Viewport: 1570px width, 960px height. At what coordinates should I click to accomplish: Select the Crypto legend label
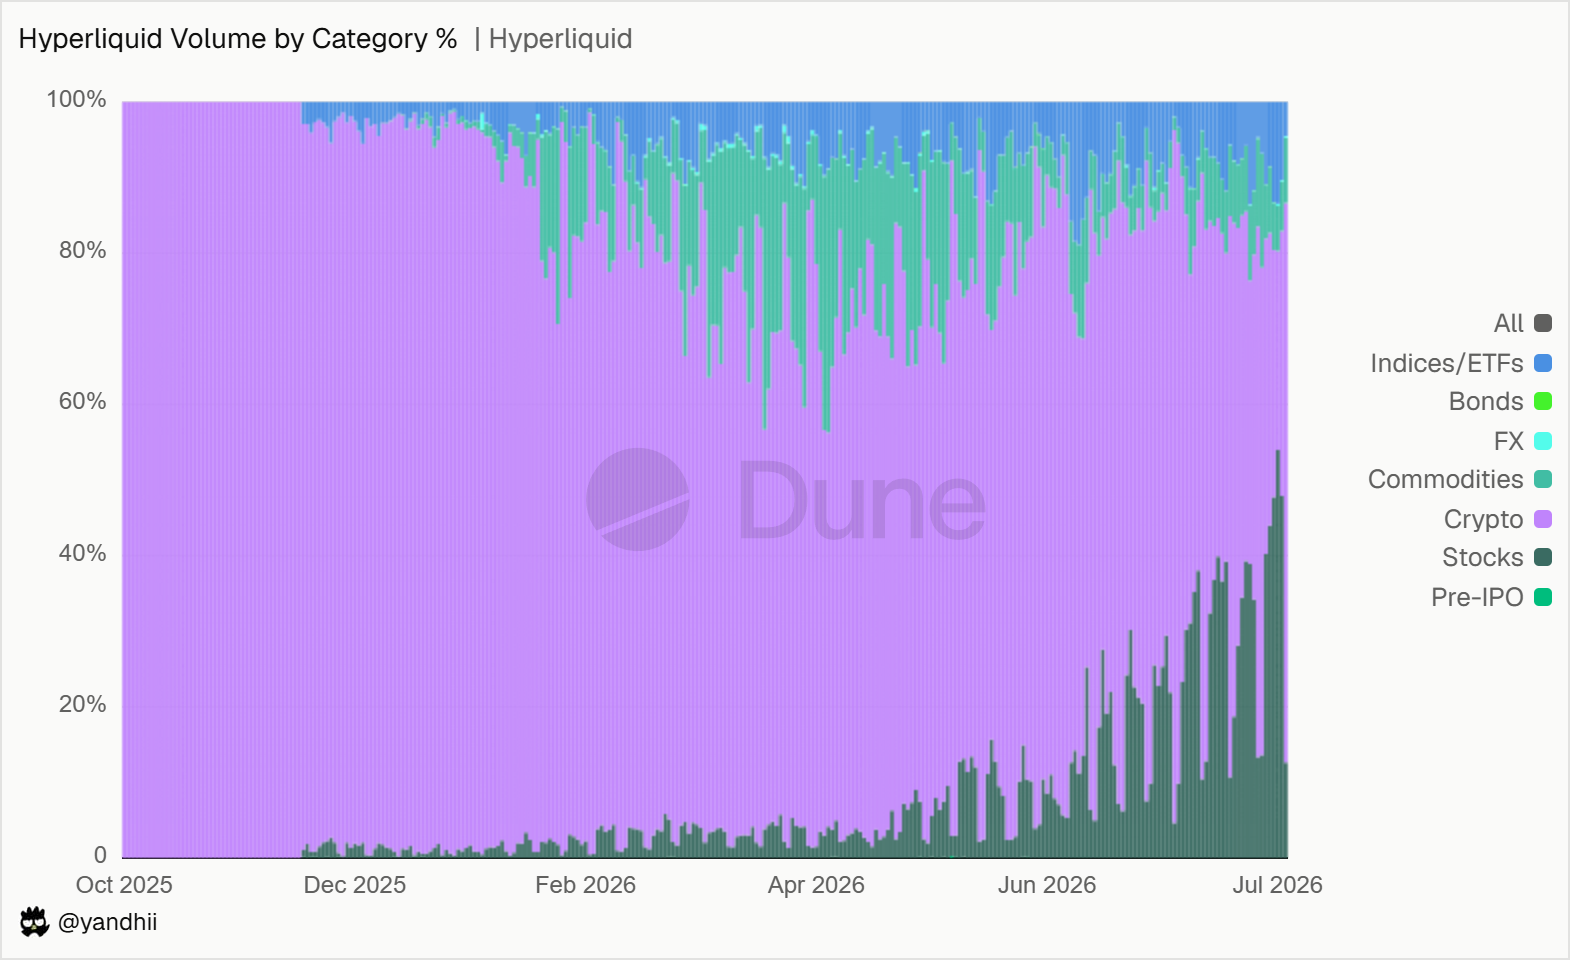click(1483, 519)
